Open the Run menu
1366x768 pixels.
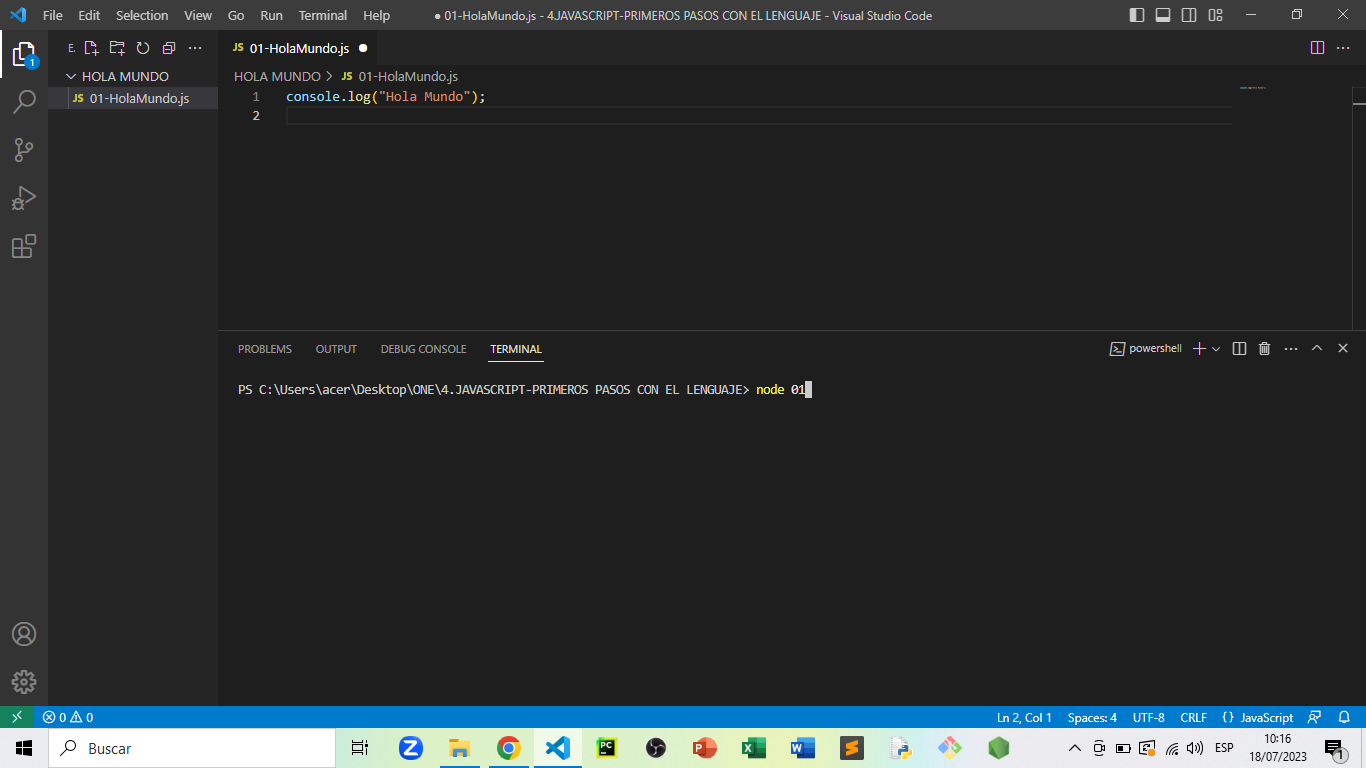pos(271,15)
